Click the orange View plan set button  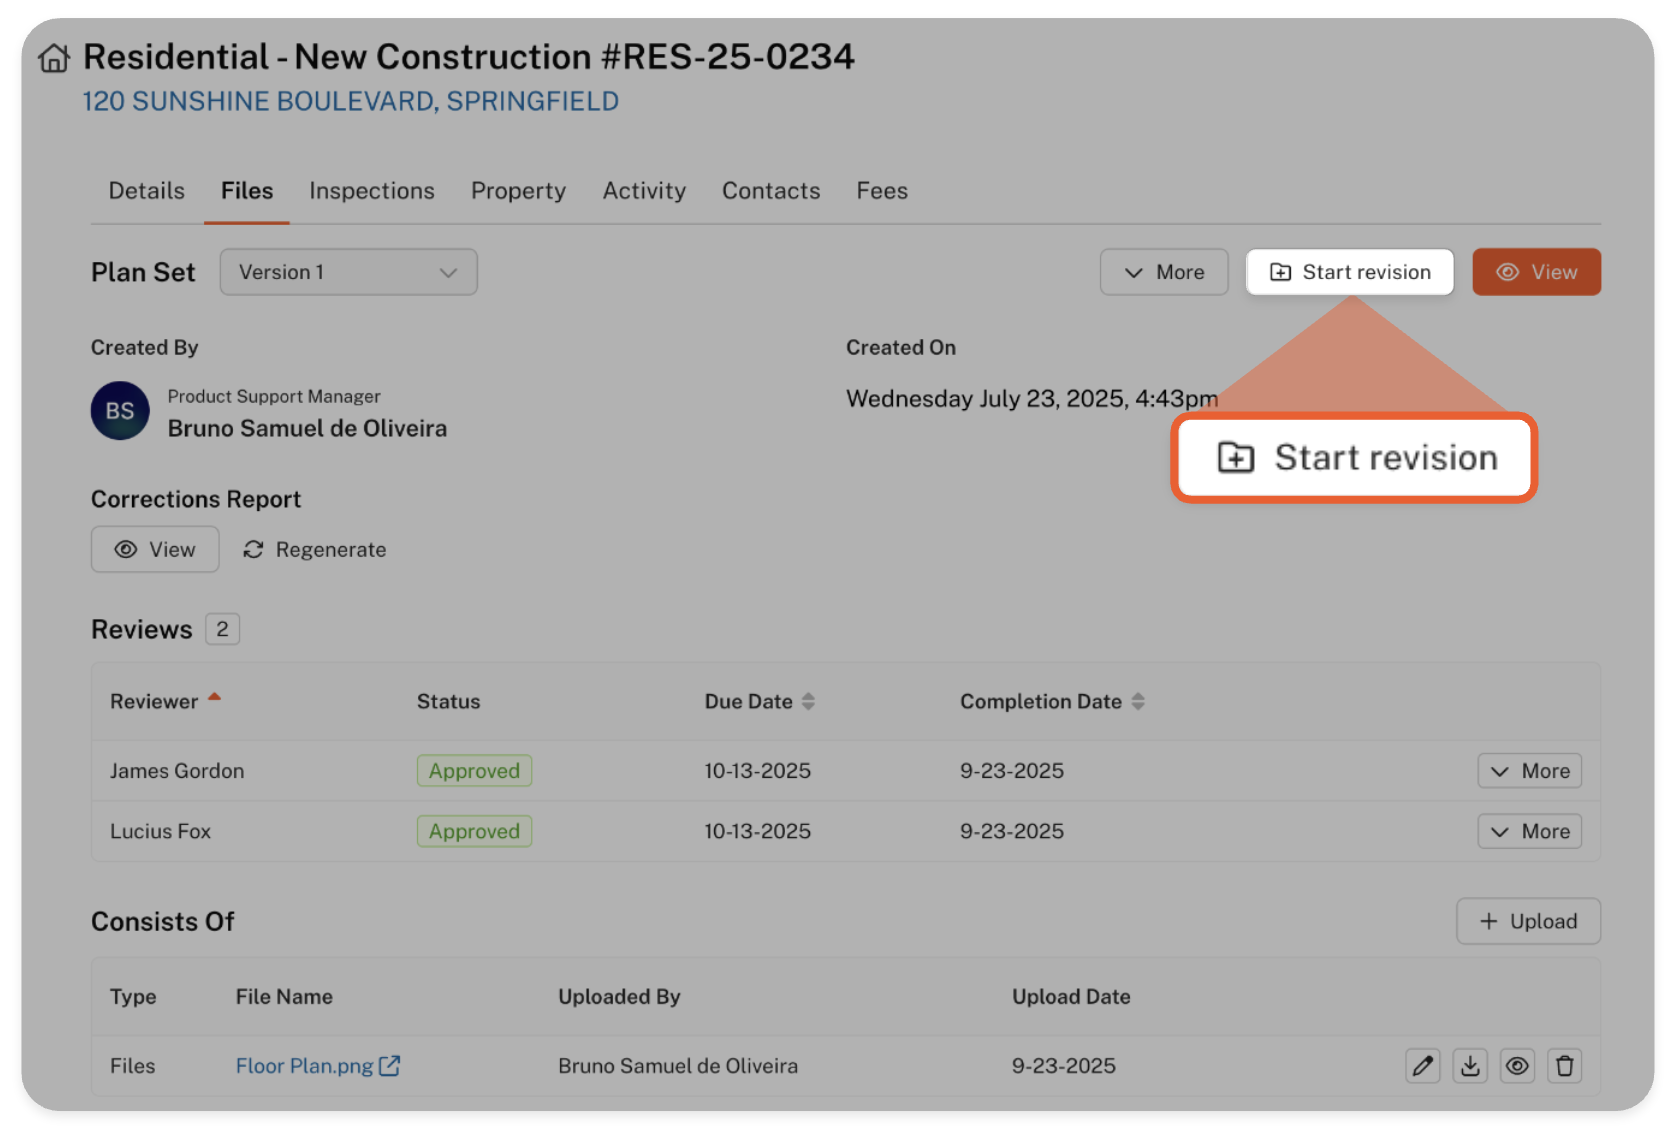coord(1536,272)
